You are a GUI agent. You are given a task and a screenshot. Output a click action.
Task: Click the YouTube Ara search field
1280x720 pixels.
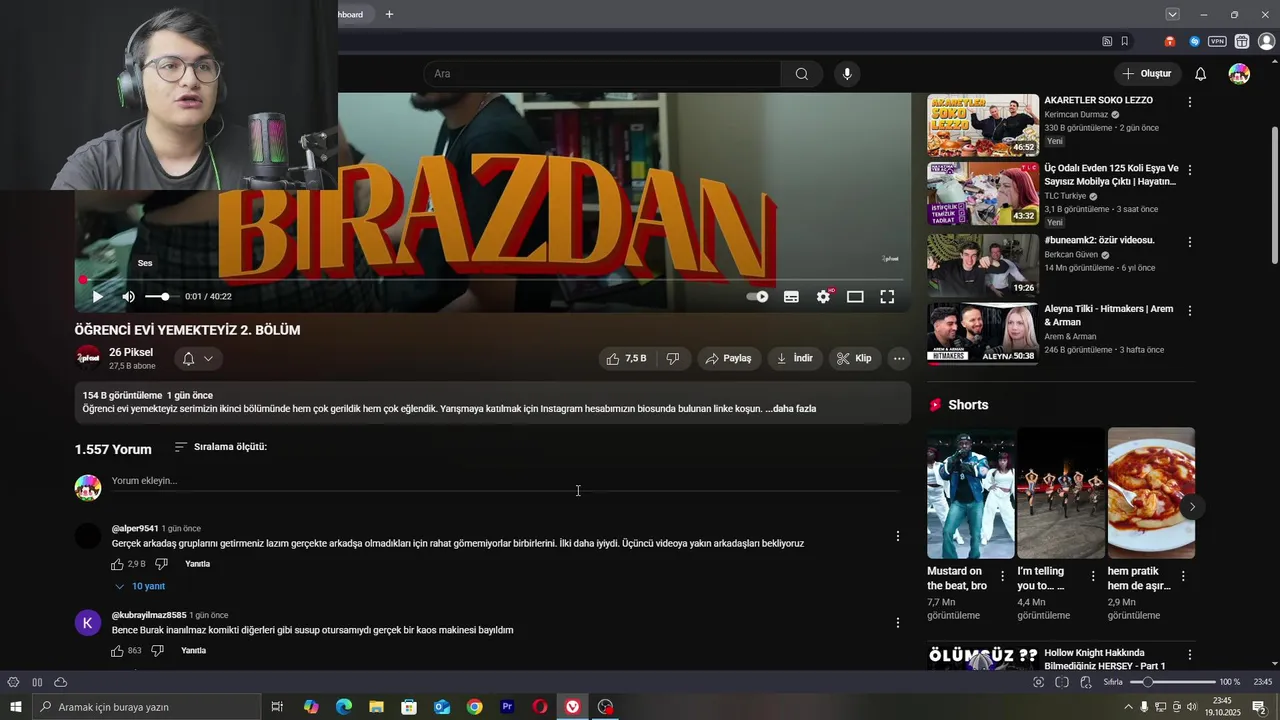[602, 74]
